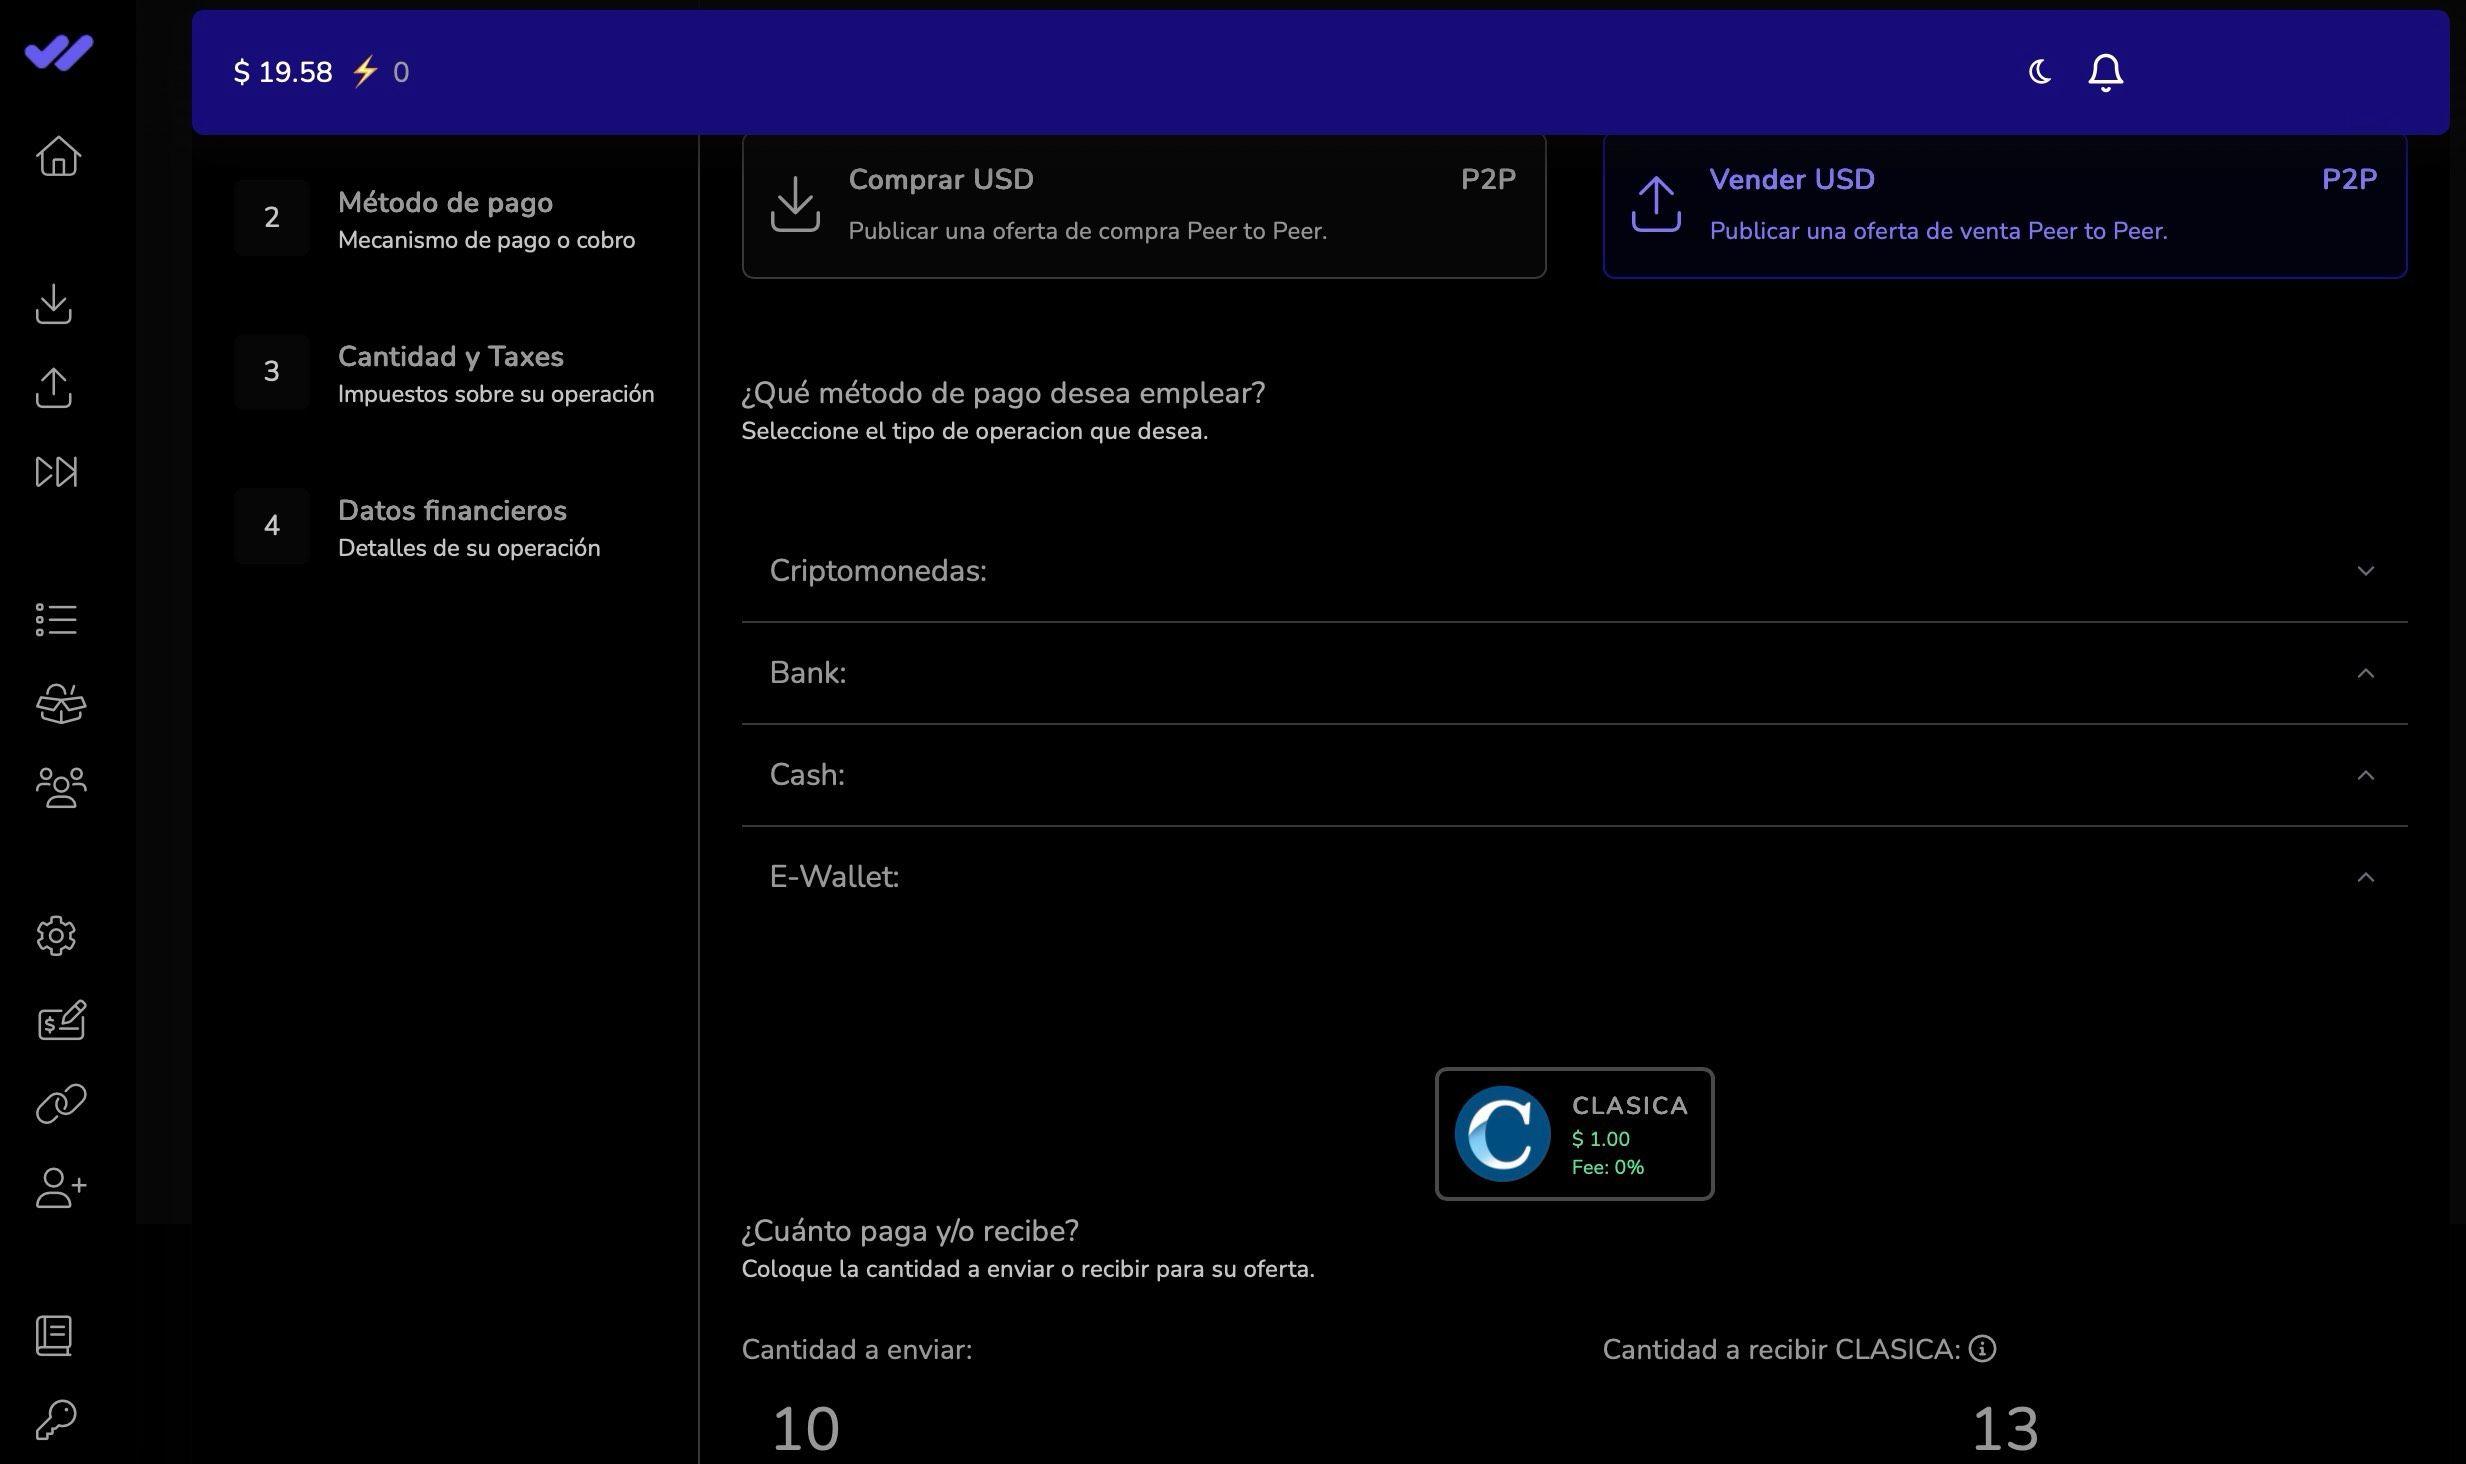Open the list view sidebar icon
The image size is (2466, 1464).
tap(56, 620)
